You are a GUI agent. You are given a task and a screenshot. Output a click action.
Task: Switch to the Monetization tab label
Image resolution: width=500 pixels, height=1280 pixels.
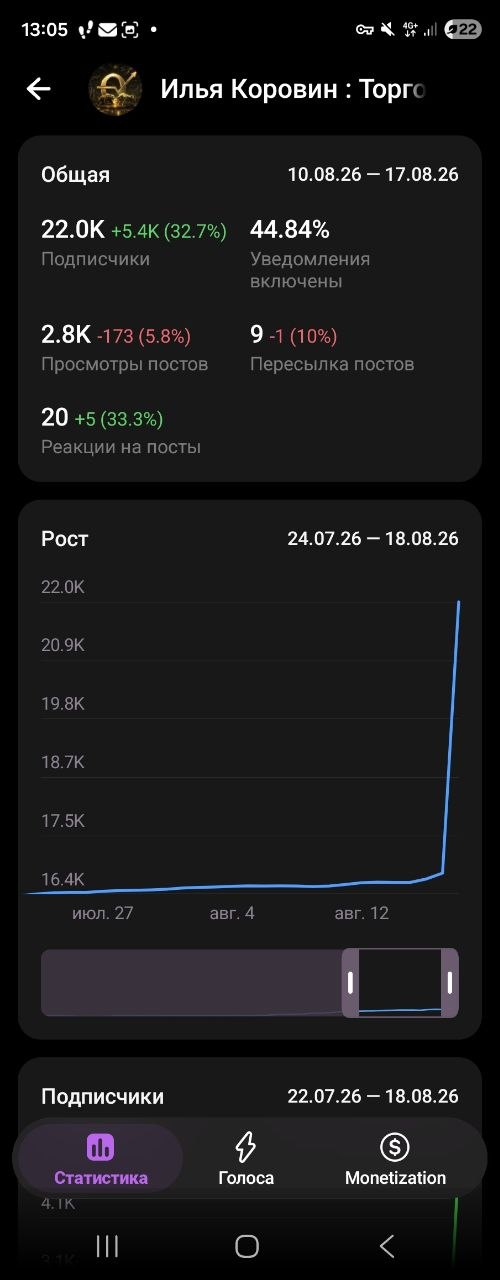point(395,1178)
